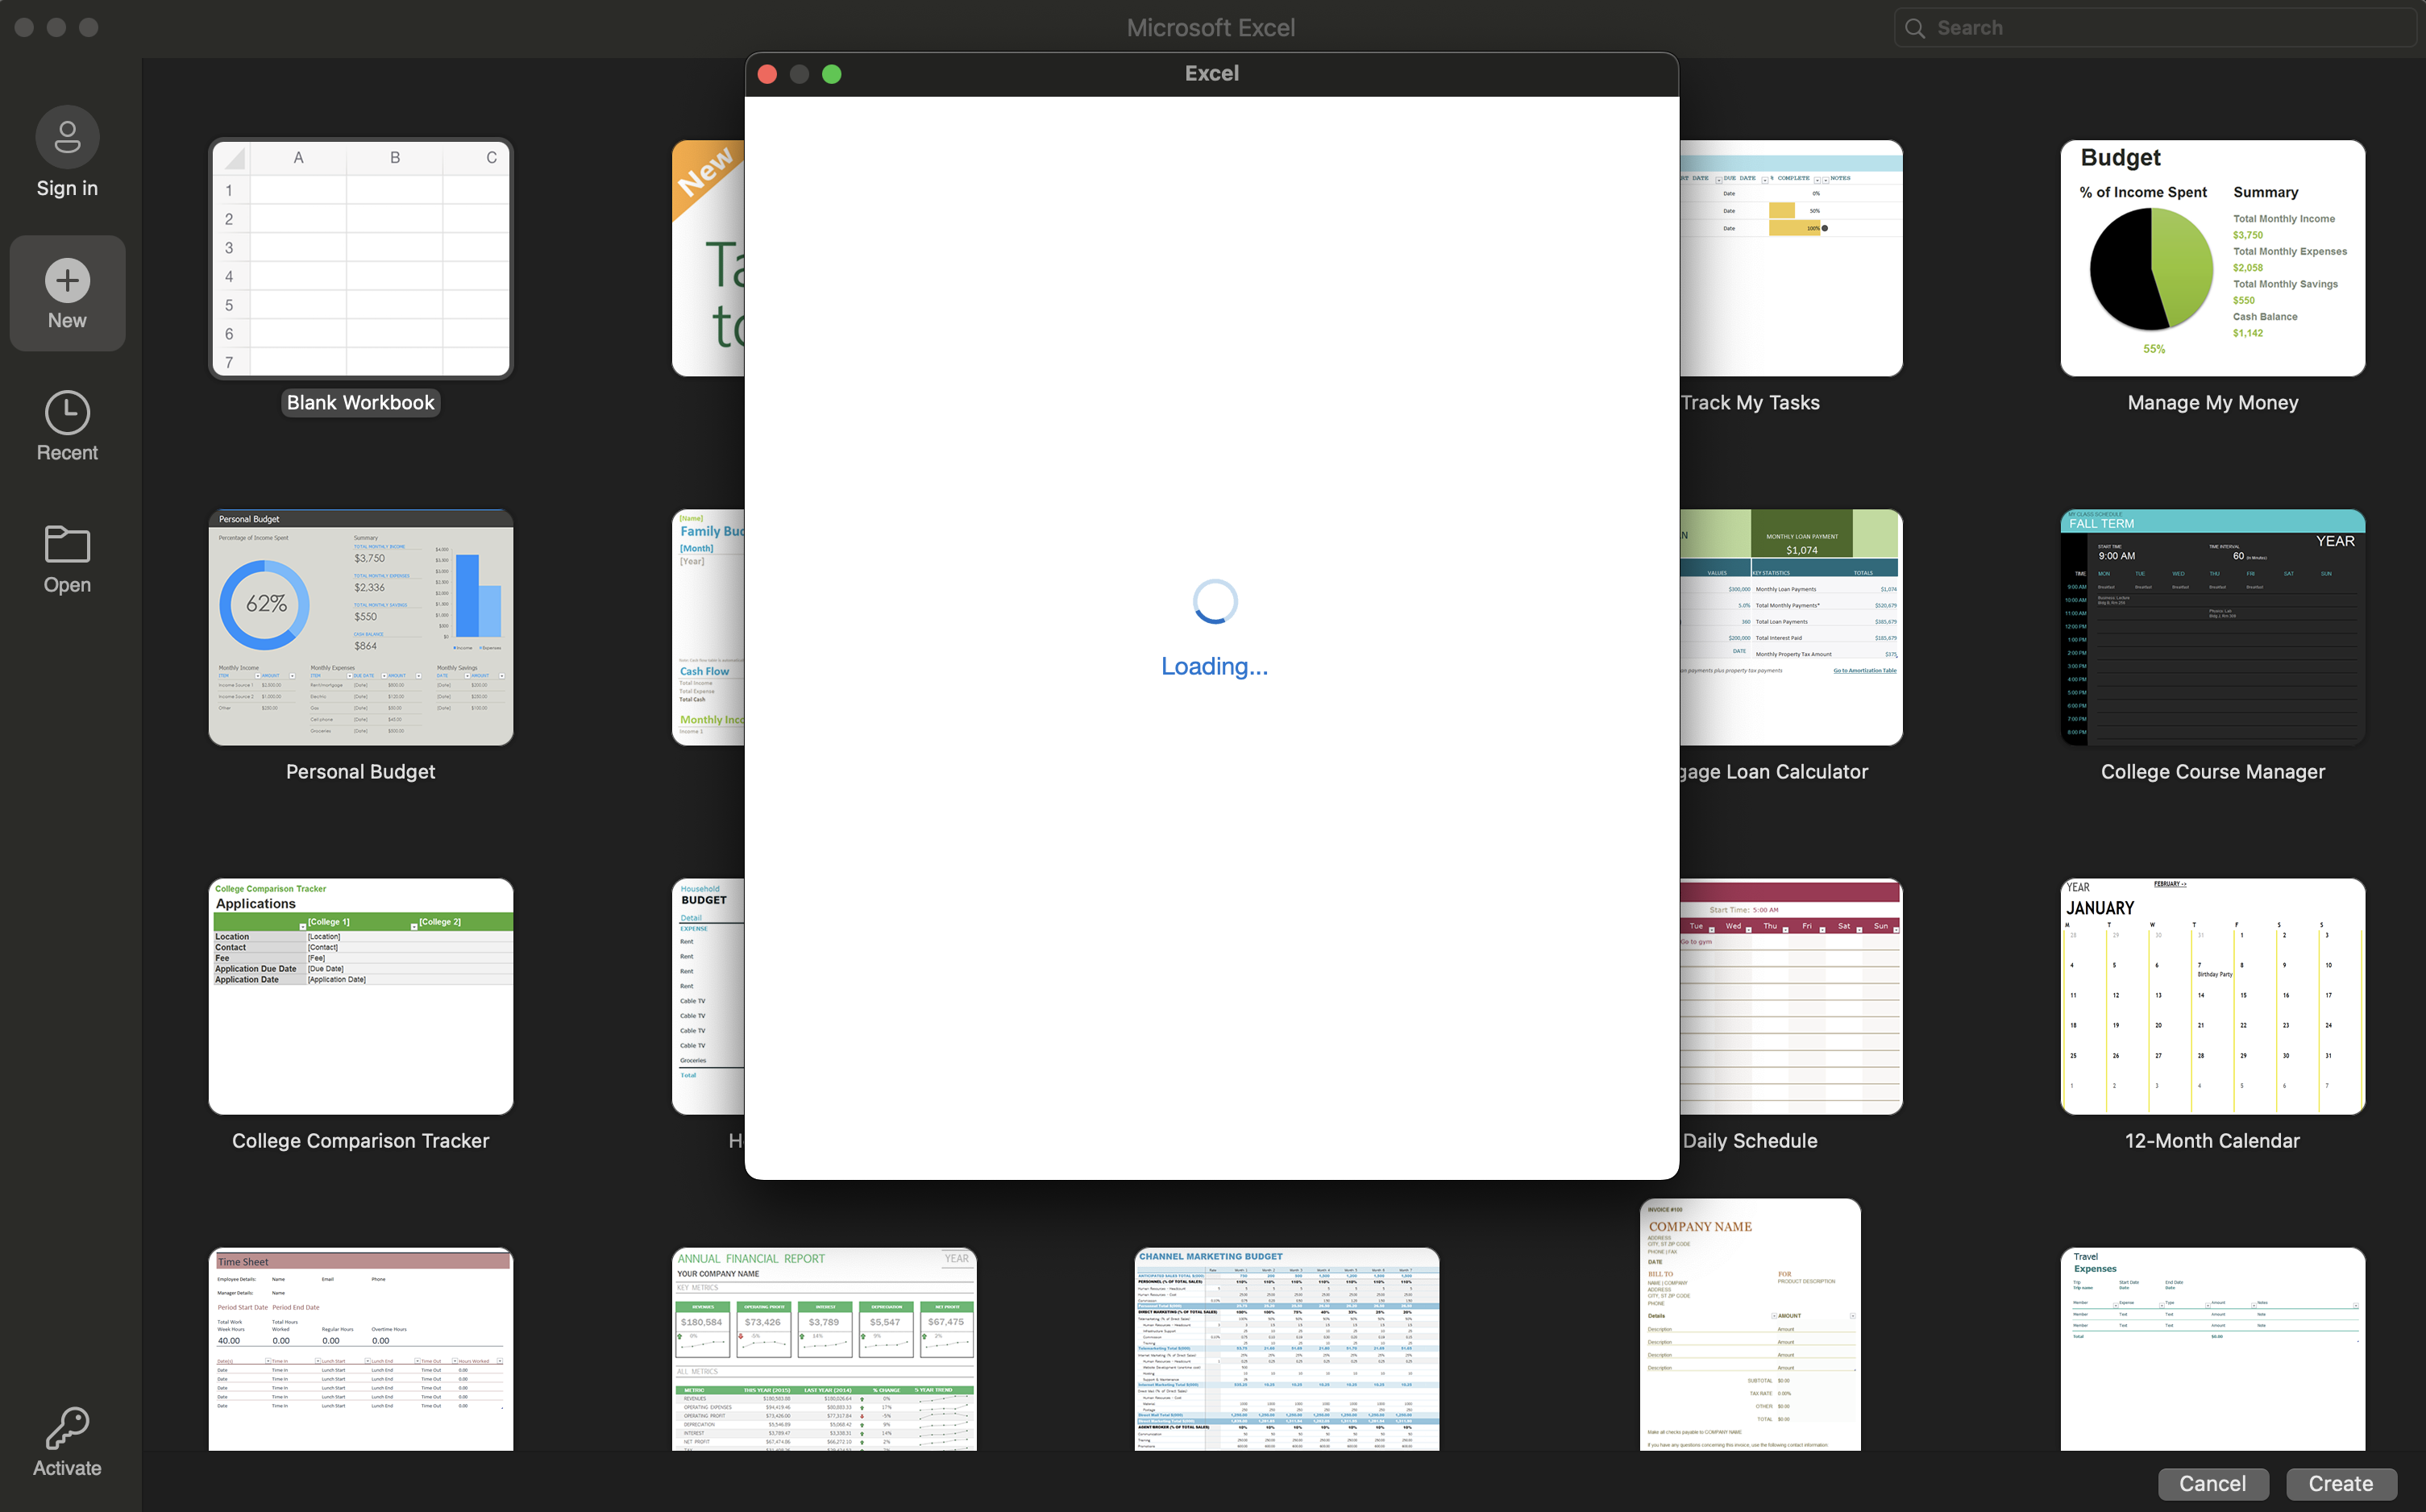The image size is (2426, 1512).
Task: Select the Blank Workbook template
Action: (360, 259)
